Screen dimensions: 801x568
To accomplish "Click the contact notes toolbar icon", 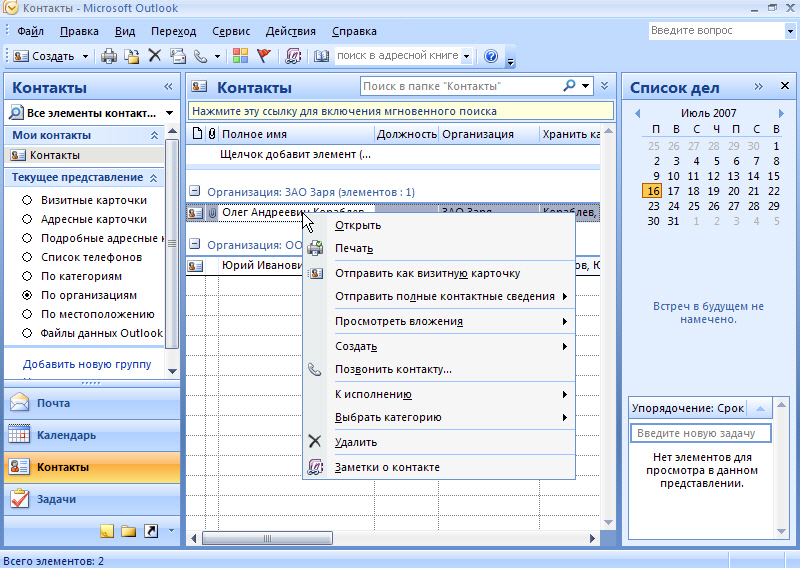I will point(293,56).
